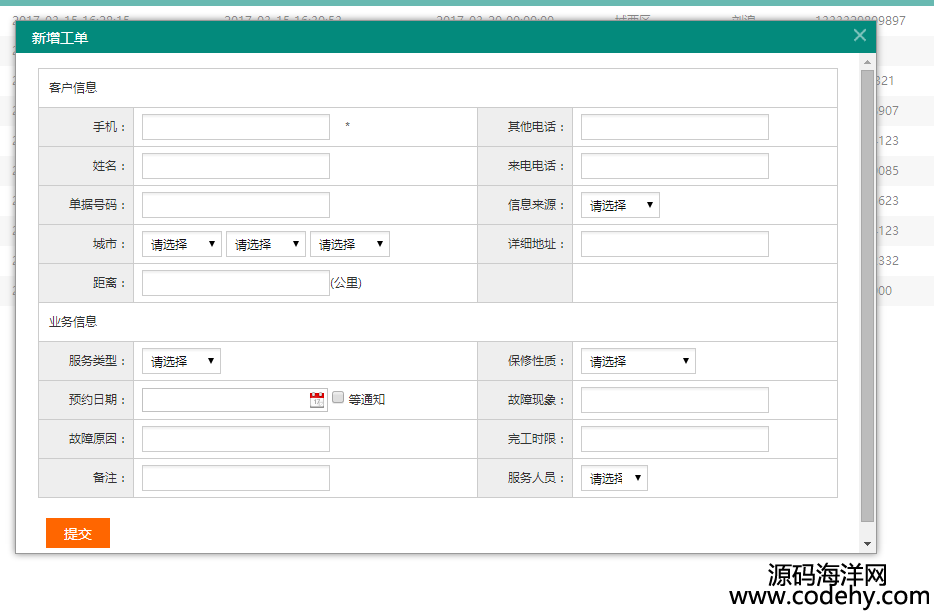This screenshot has width=934, height=616.
Task: Open the 服务类型 dropdown
Action: (x=181, y=361)
